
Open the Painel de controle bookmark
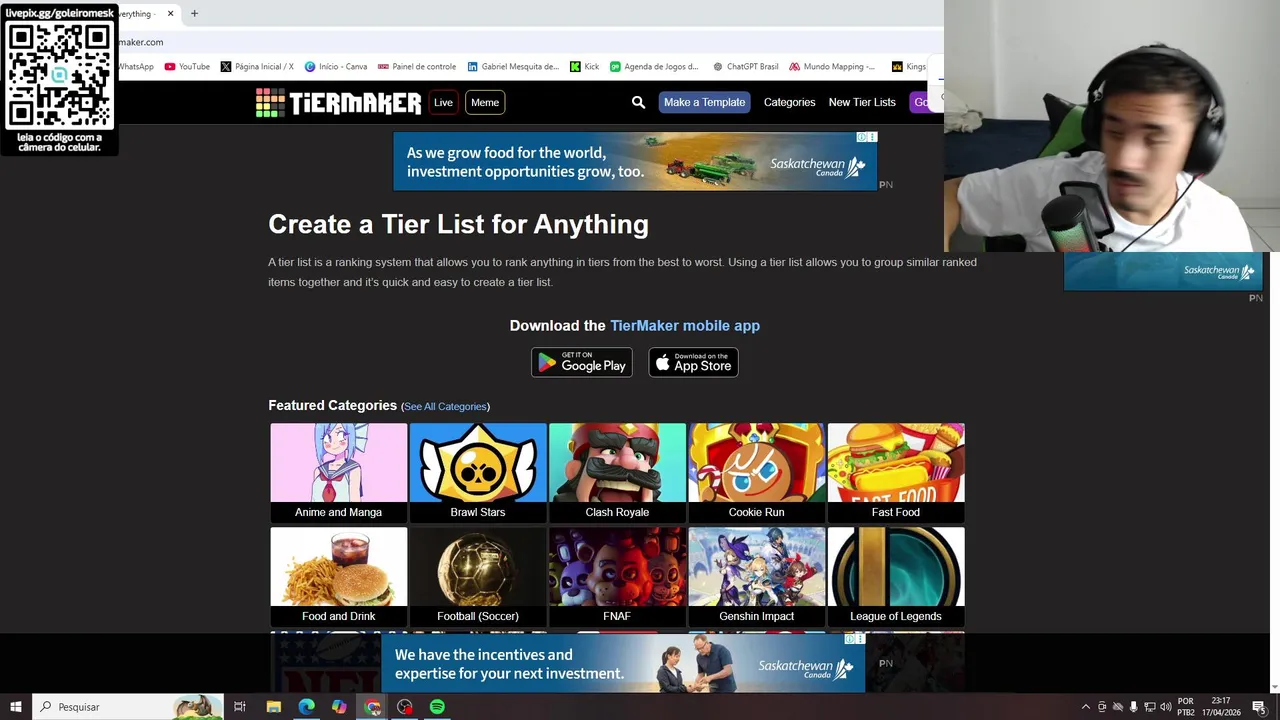click(x=417, y=67)
